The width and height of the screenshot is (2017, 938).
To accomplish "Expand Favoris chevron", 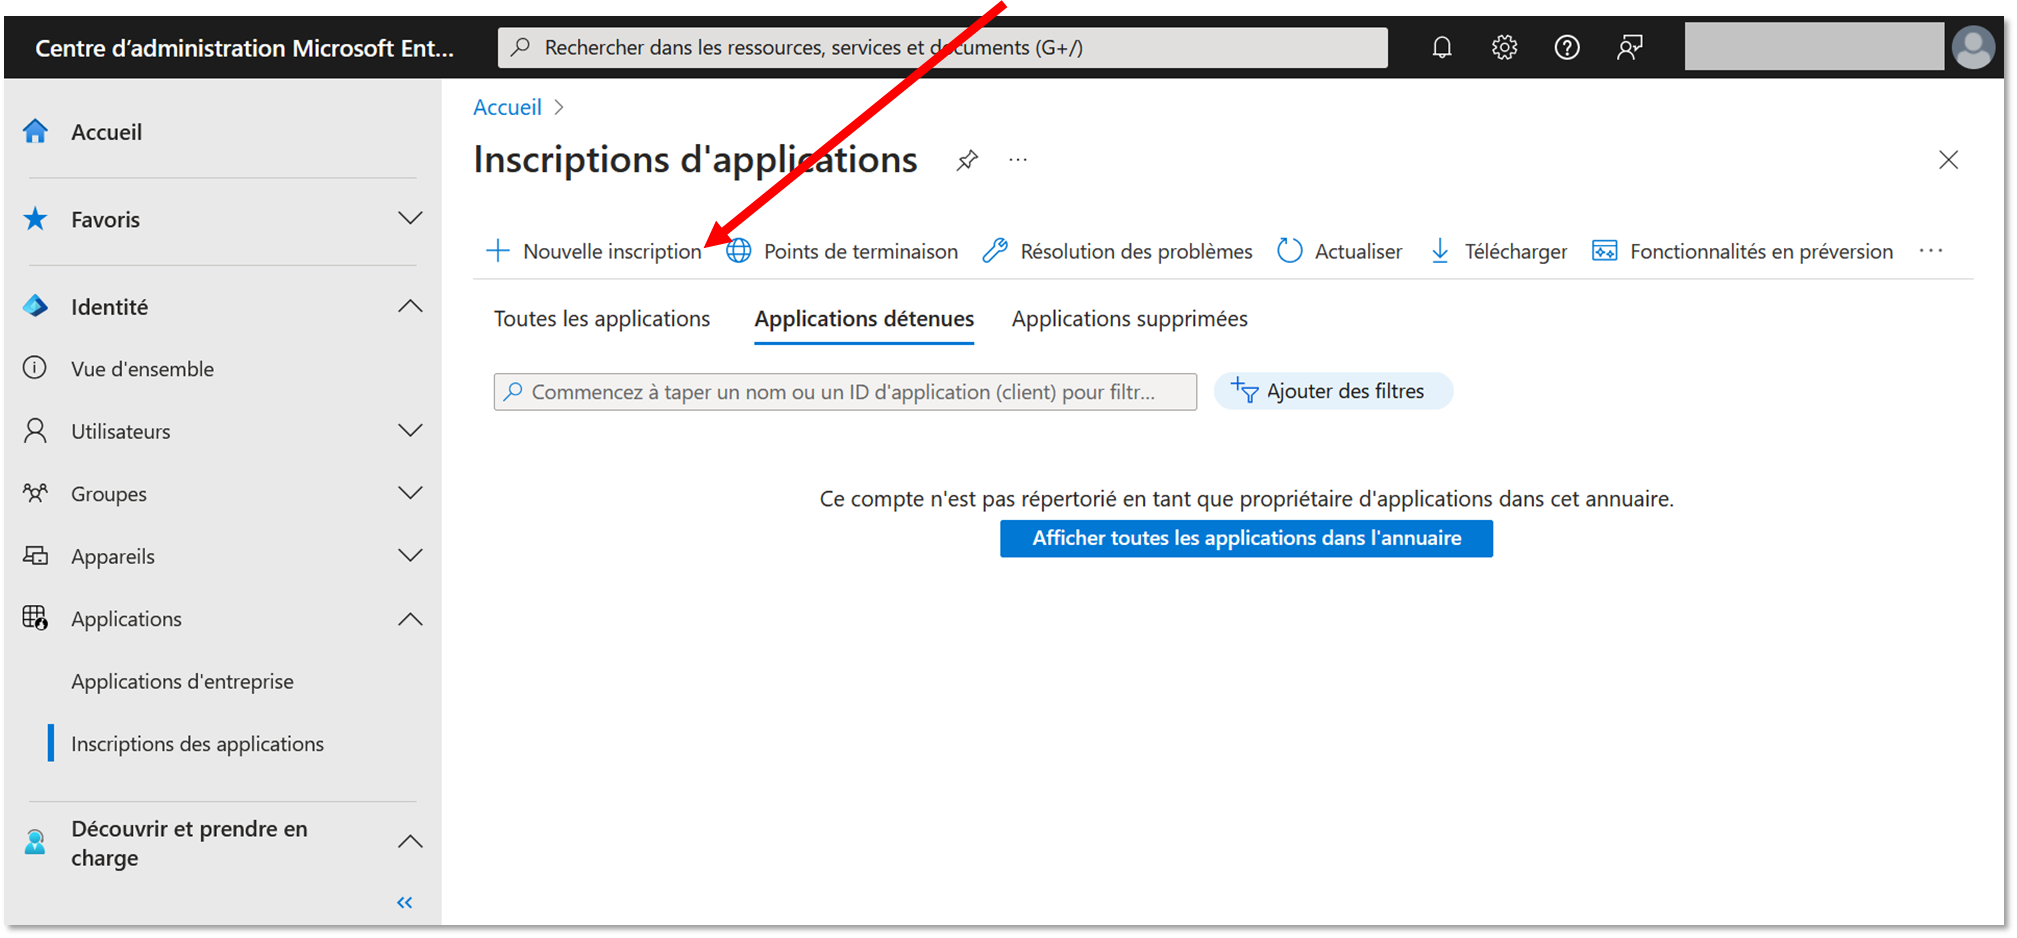I will [410, 218].
